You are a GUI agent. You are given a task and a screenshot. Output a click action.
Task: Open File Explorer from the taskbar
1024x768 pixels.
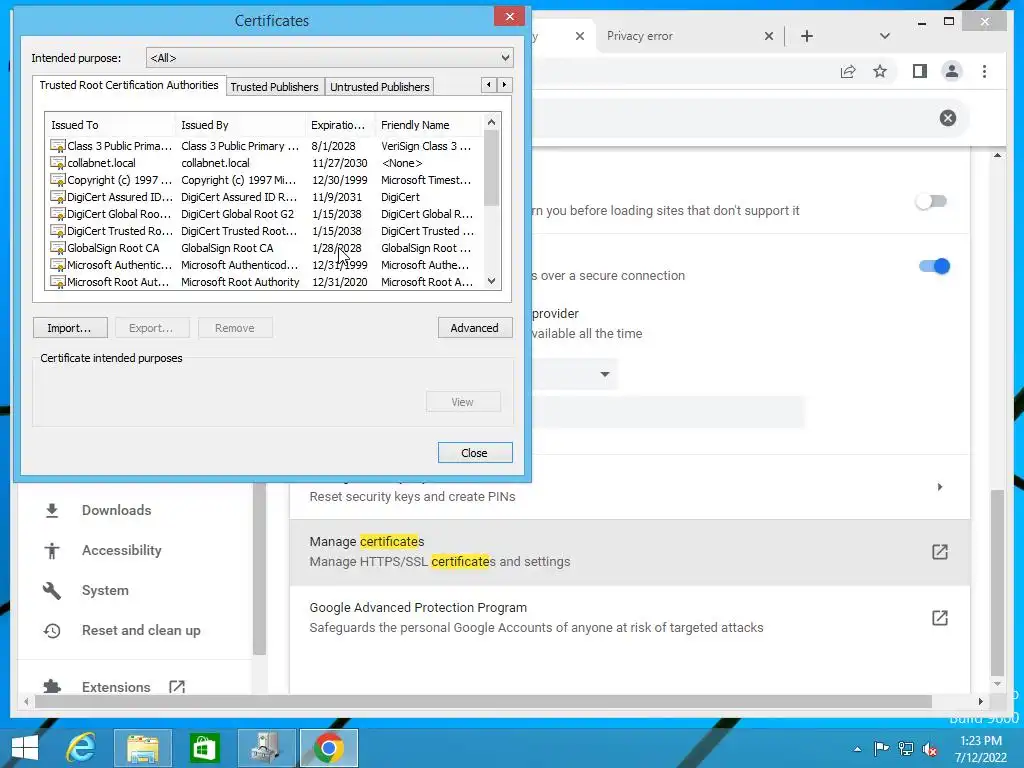pyautogui.click(x=142, y=747)
